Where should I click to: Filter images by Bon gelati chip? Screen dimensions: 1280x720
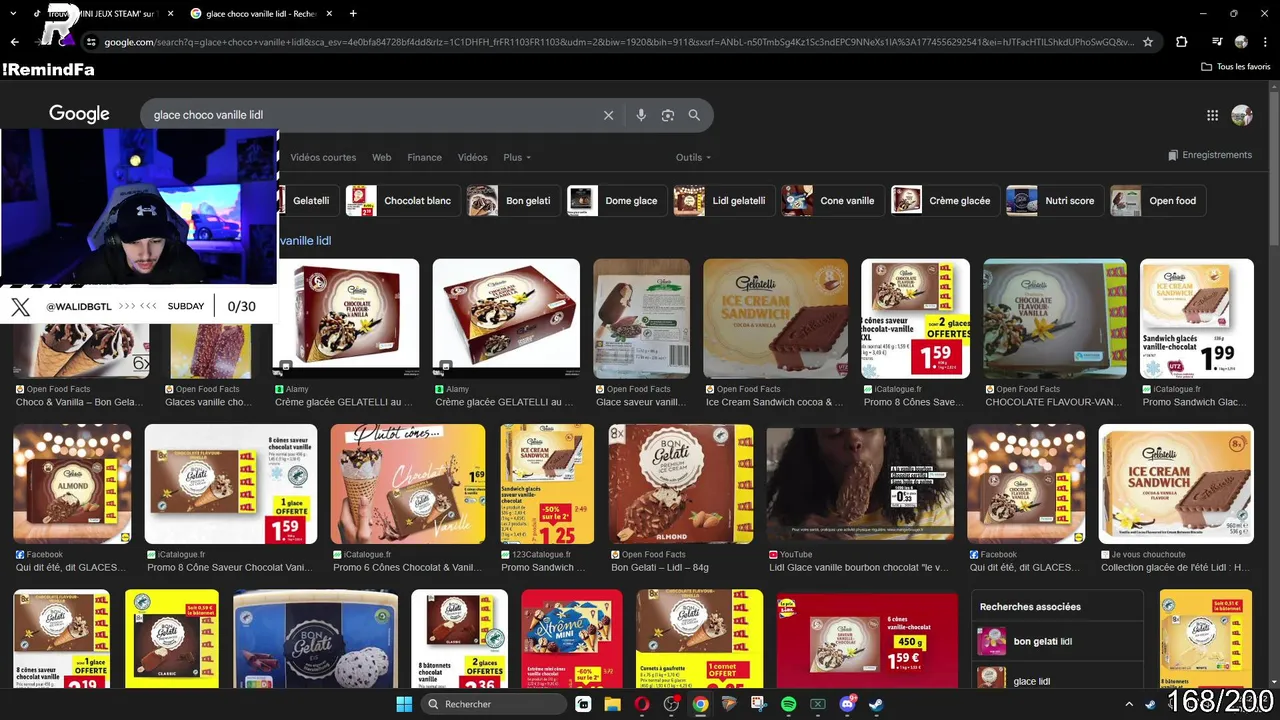[x=513, y=201]
